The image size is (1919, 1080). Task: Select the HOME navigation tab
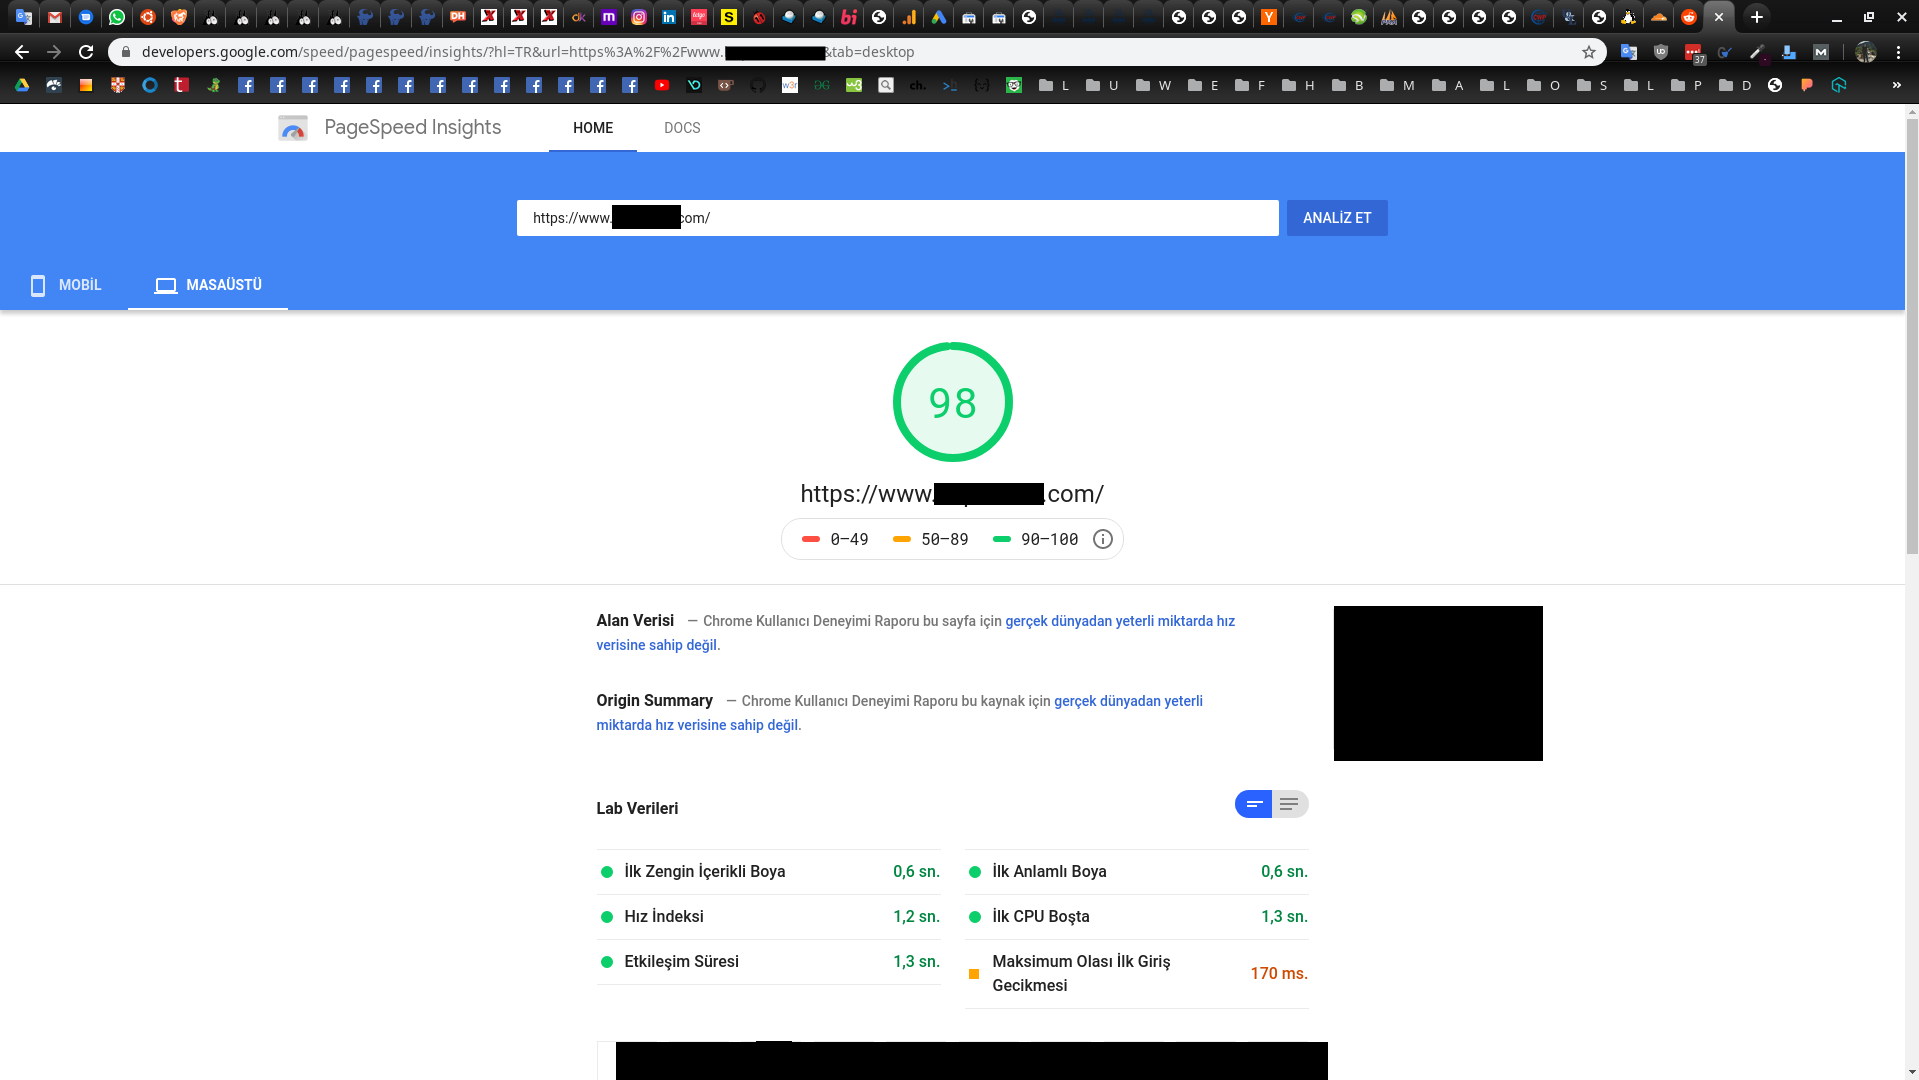593,128
